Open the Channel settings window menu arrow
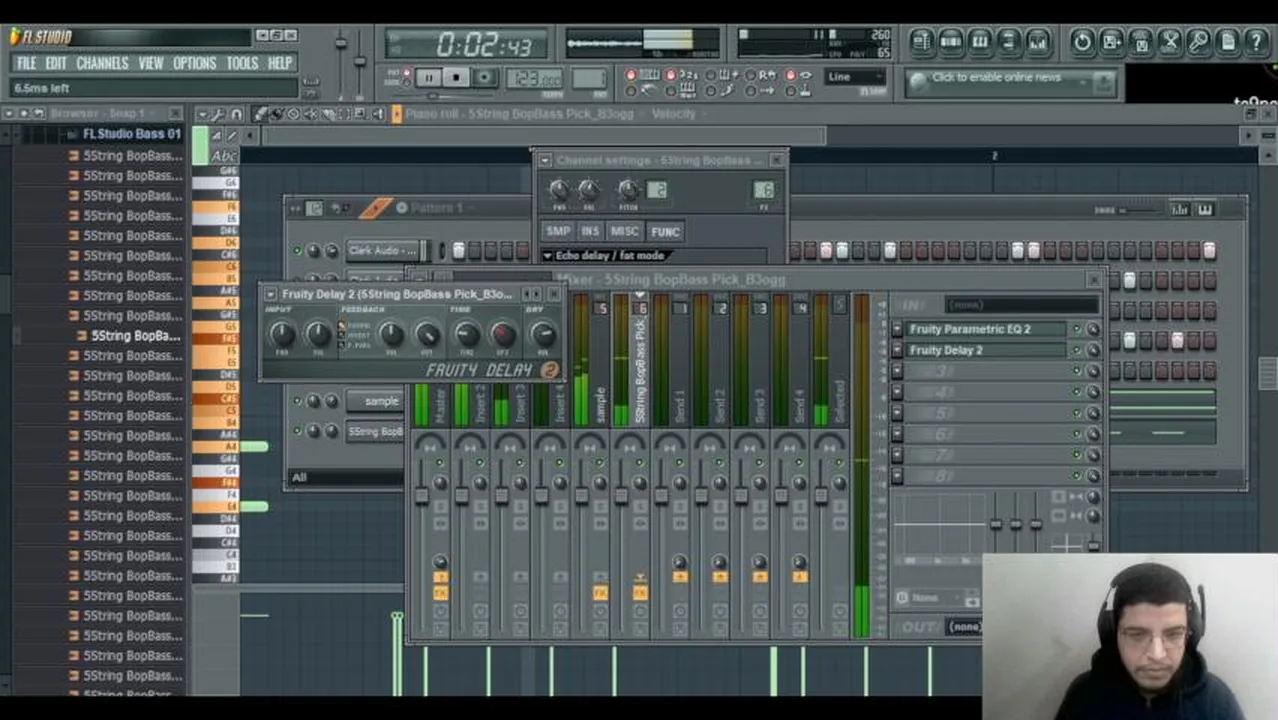Image resolution: width=1278 pixels, height=720 pixels. pos(545,160)
